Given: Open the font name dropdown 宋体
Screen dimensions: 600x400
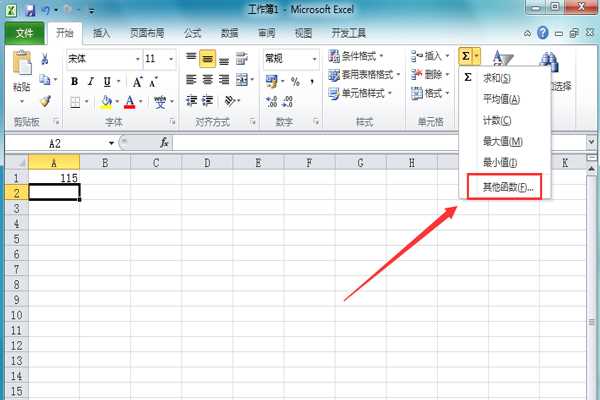Looking at the screenshot, I should click(x=138, y=59).
